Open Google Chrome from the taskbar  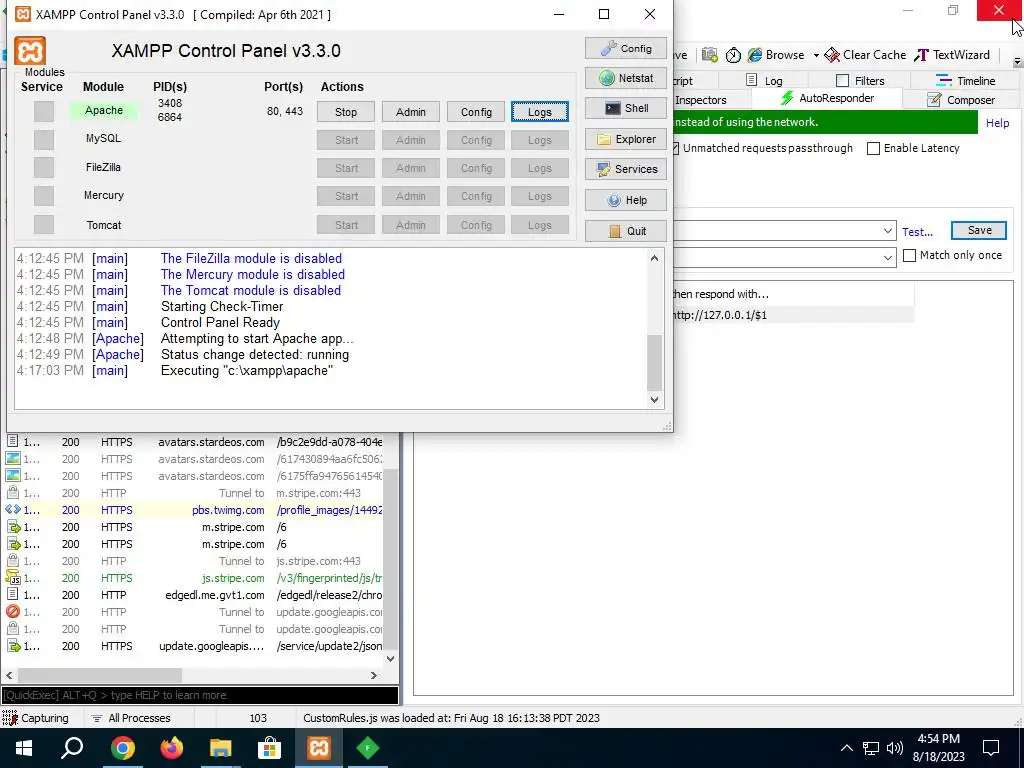pos(123,748)
